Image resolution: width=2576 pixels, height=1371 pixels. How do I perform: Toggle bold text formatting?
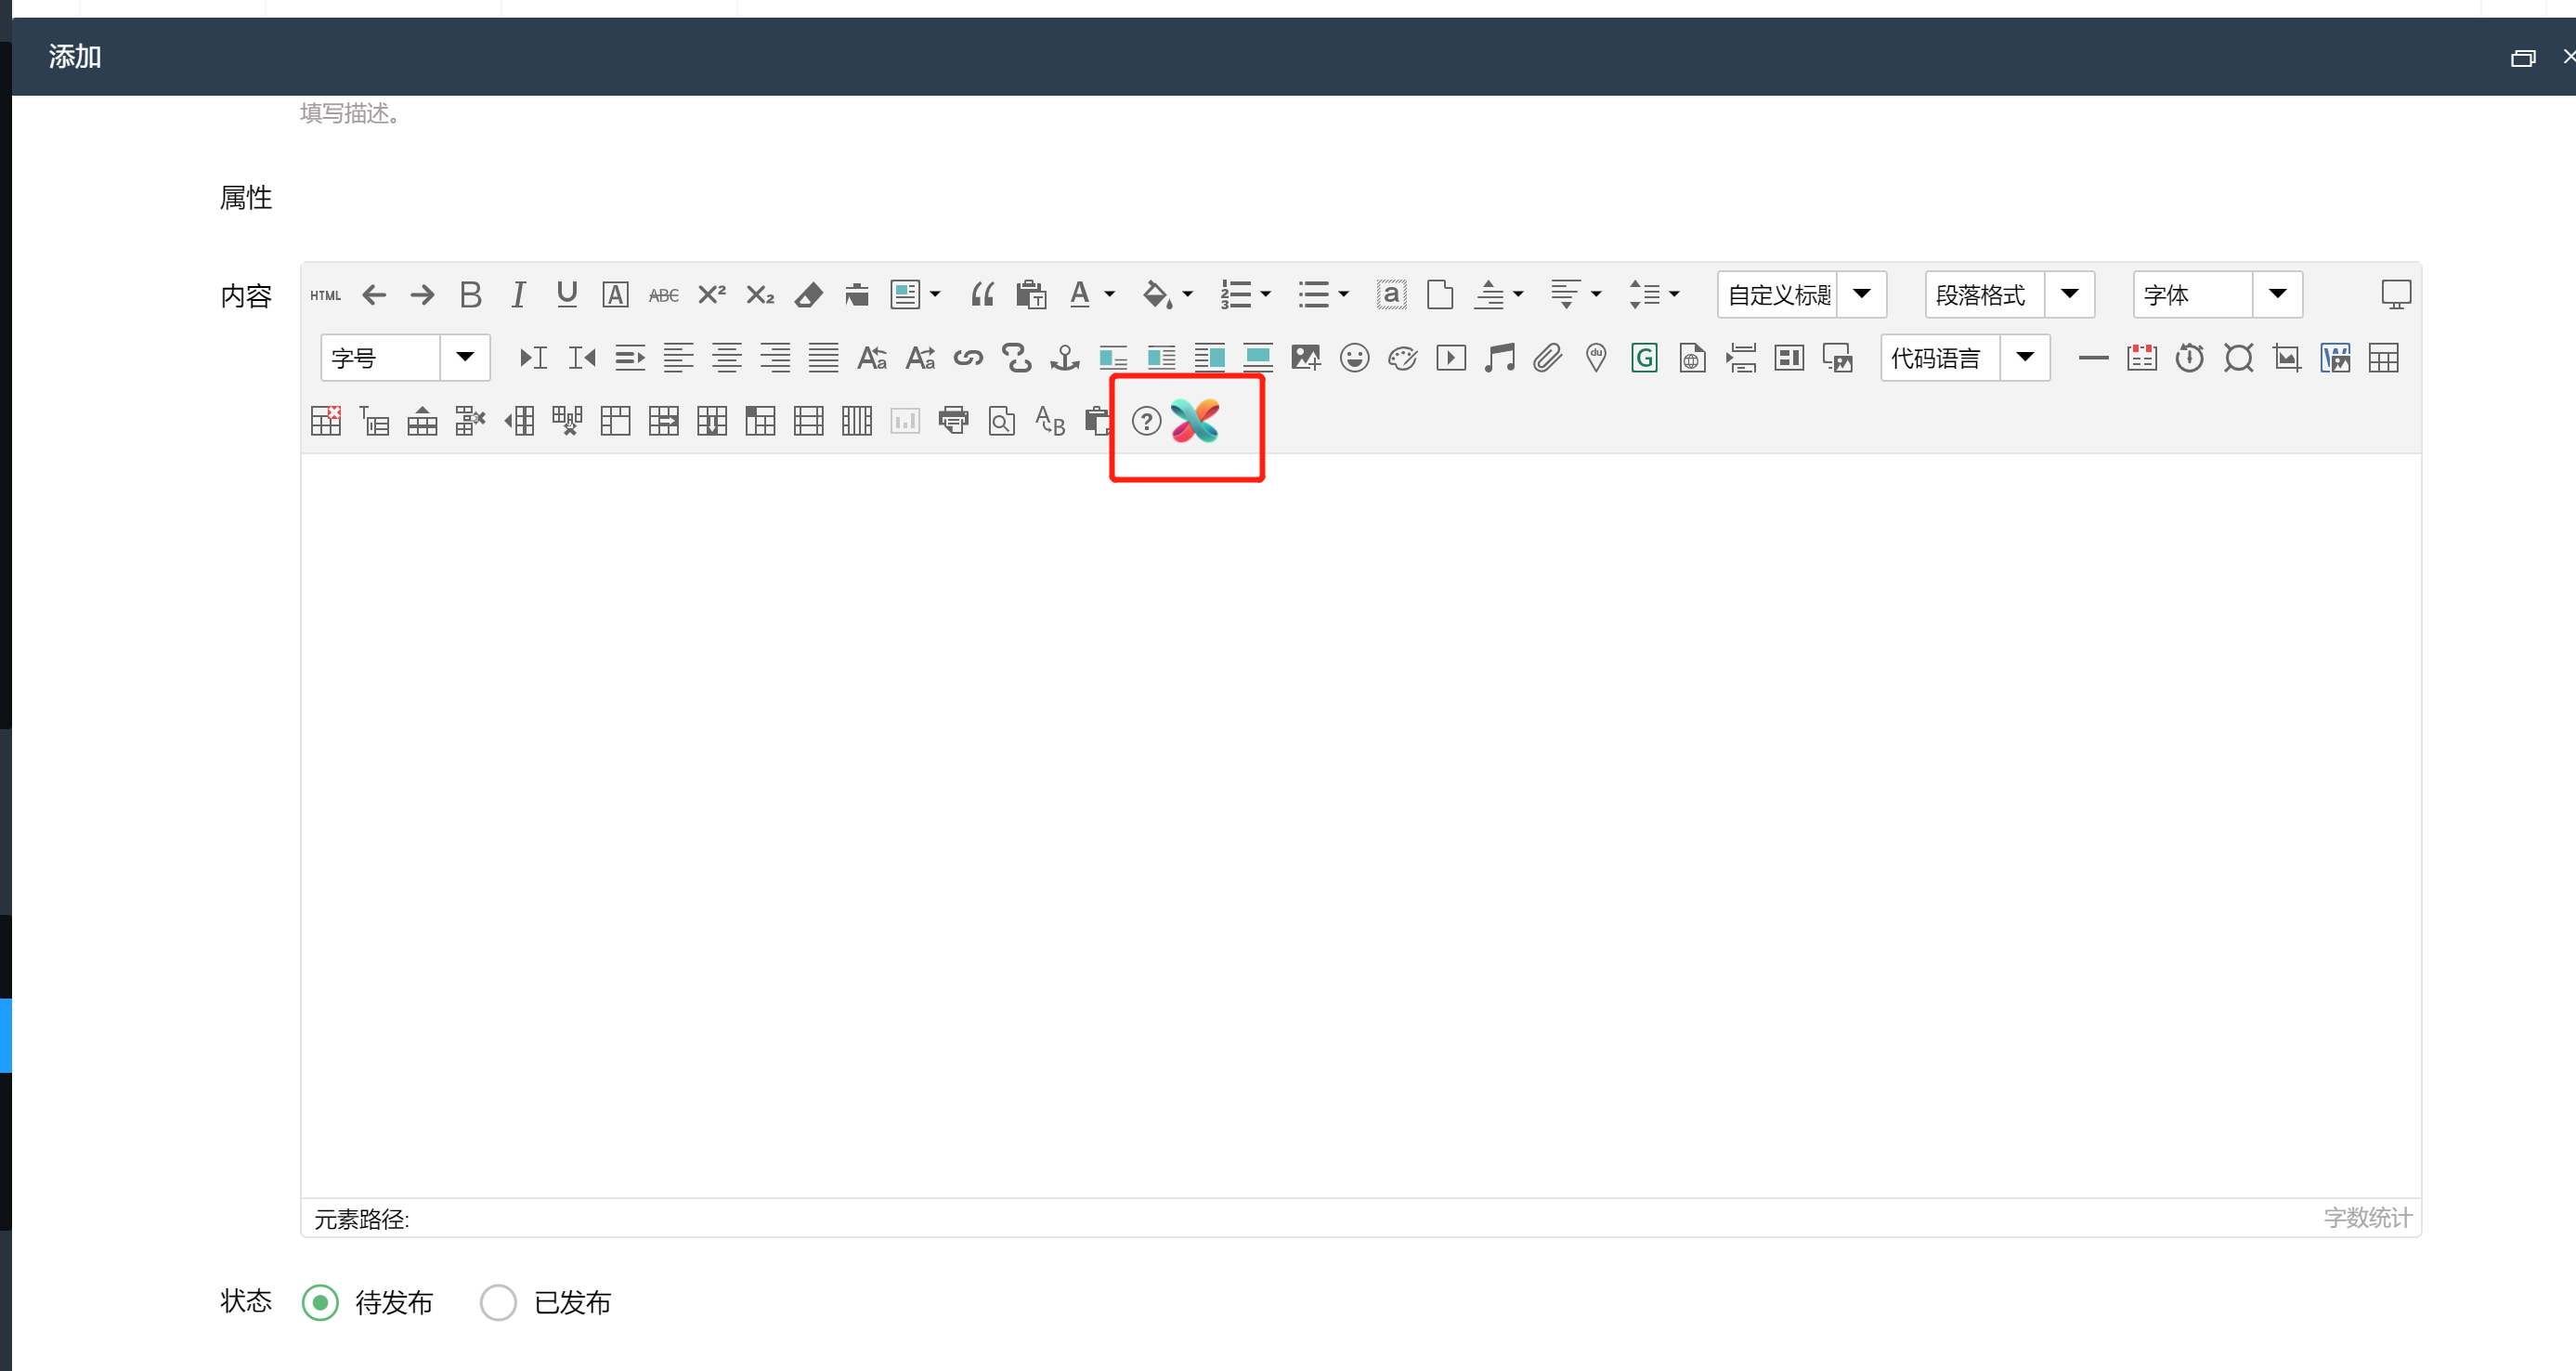click(x=470, y=294)
